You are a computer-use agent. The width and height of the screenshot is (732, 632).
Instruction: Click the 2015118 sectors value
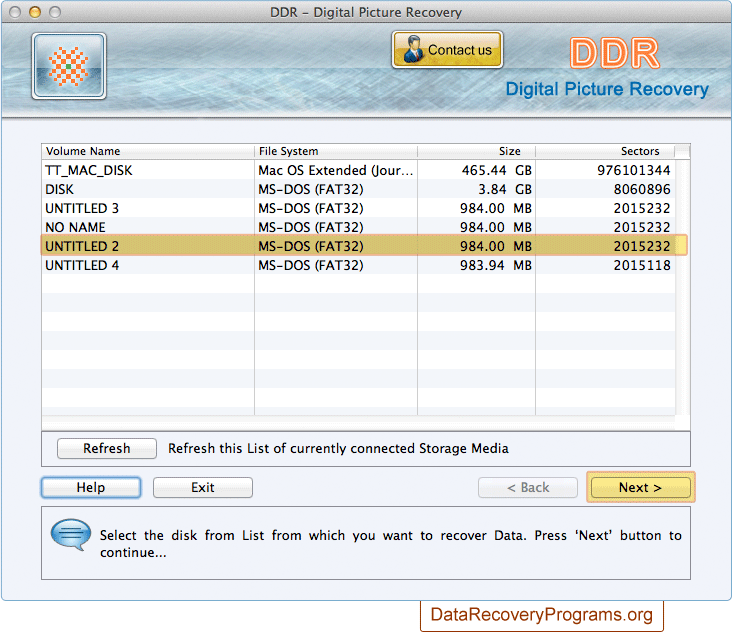point(642,265)
